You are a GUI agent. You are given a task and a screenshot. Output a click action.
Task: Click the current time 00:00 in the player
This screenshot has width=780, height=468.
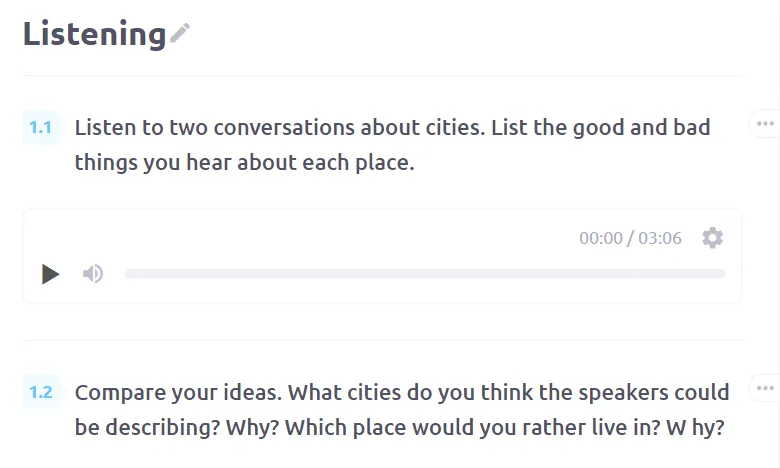[600, 238]
